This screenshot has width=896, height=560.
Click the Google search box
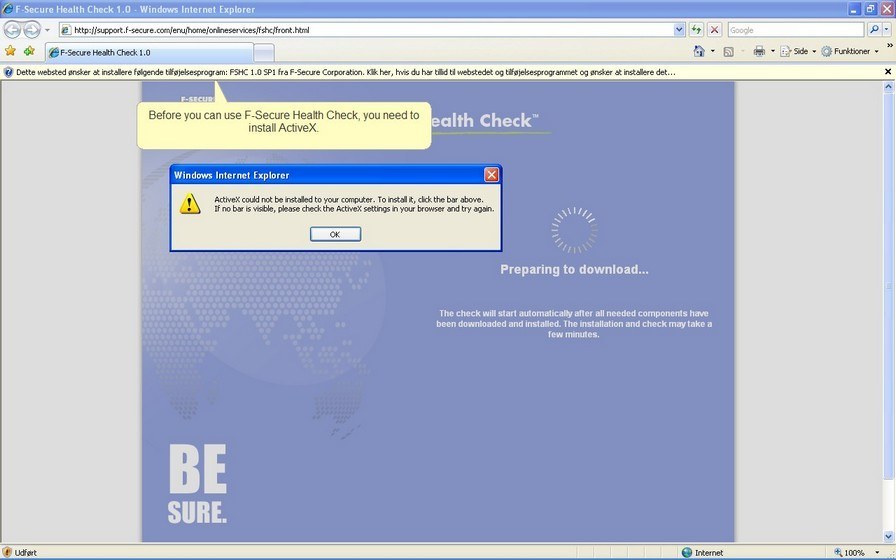[x=795, y=30]
